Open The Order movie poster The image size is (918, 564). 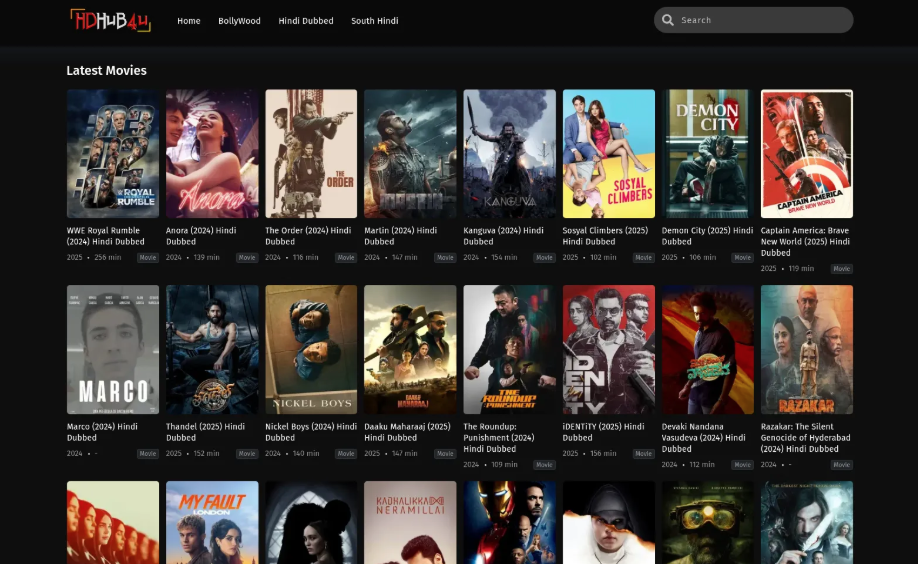311,153
